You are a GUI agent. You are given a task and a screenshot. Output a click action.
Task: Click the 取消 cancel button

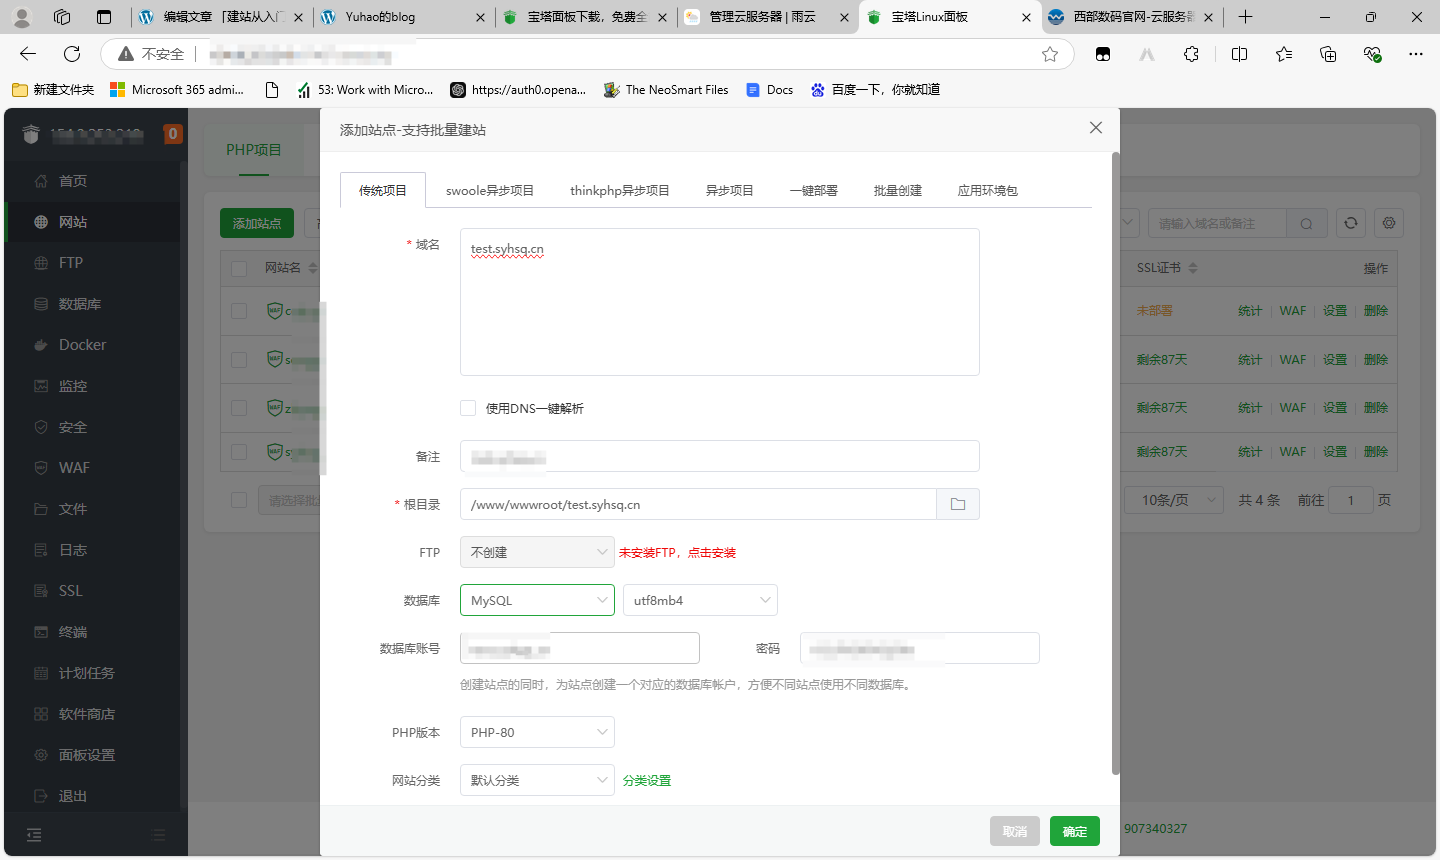tap(1015, 831)
